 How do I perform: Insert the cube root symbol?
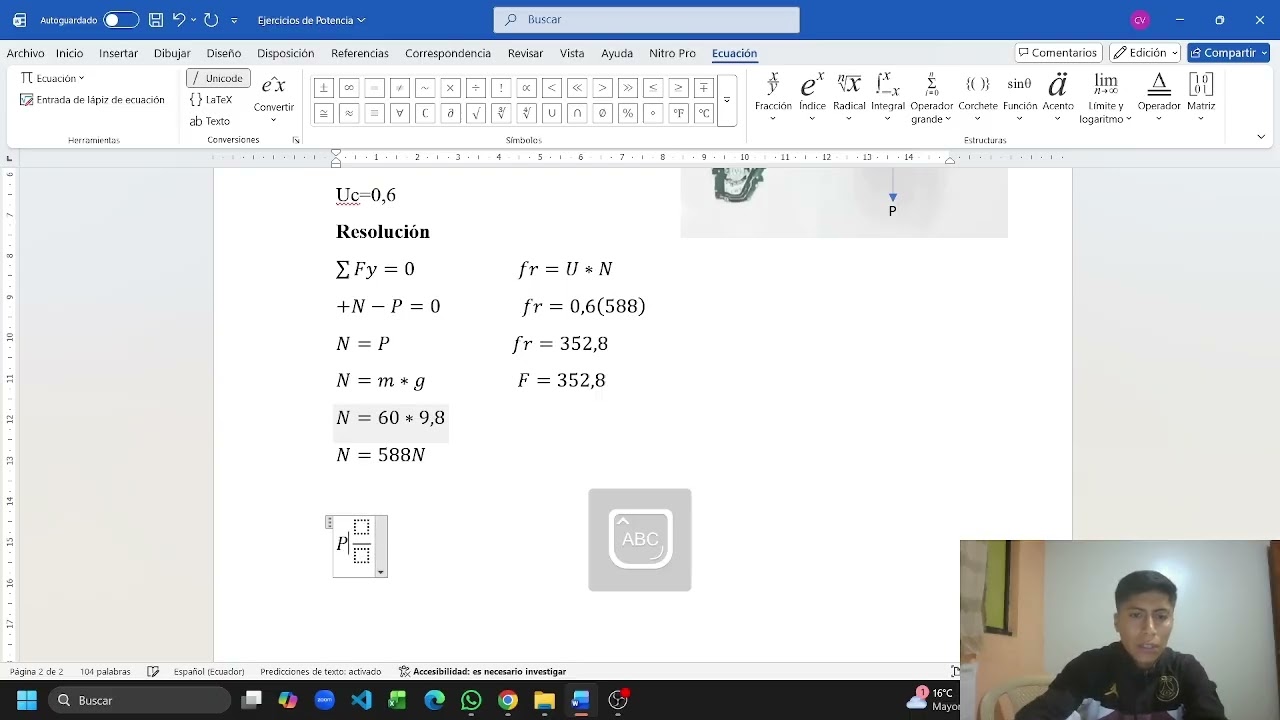(x=501, y=113)
